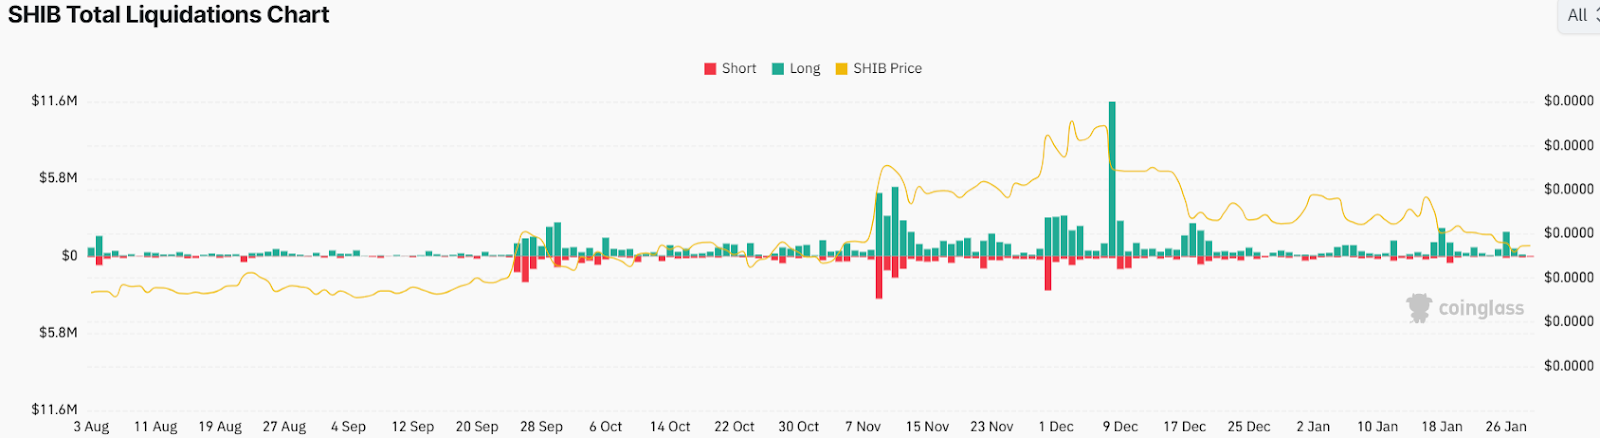The image size is (1600, 438).
Task: Open the All time range dropdown
Action: point(1578,15)
